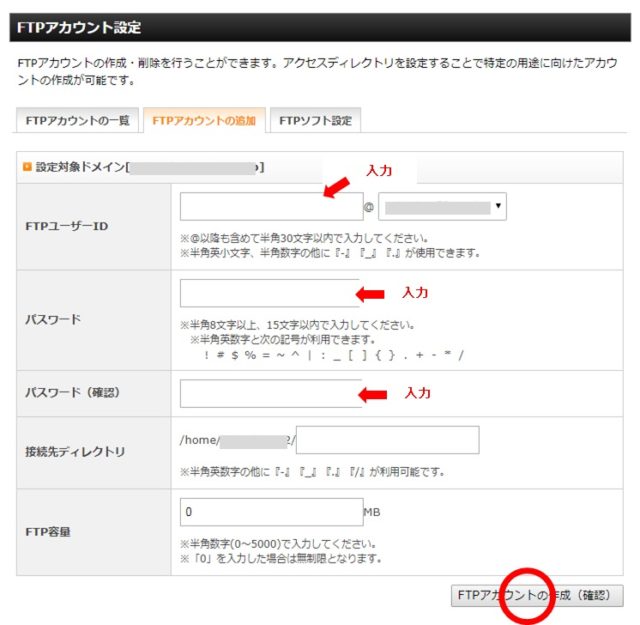The width and height of the screenshot is (640, 625).
Task: Click the red arrow pointing at FTPユーザーID field
Action: 336,187
